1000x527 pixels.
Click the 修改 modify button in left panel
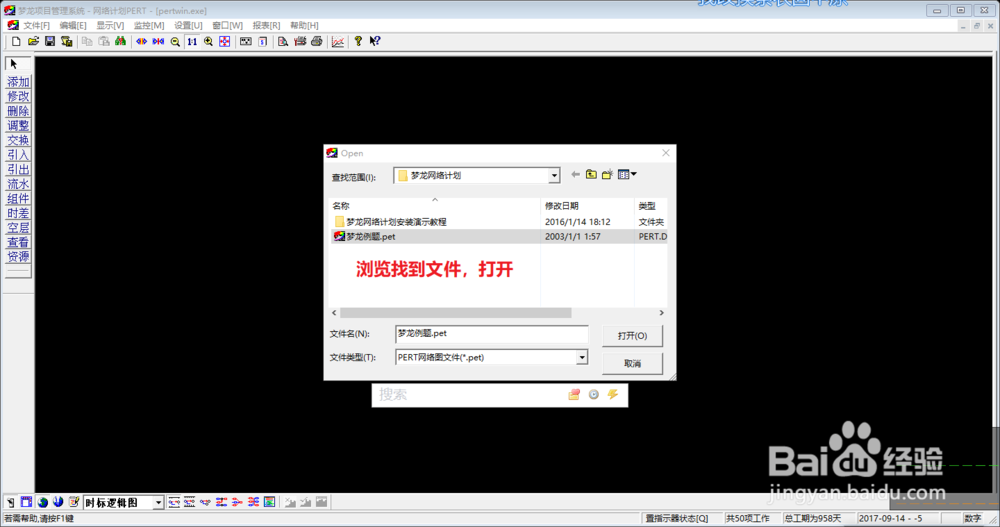pos(18,96)
